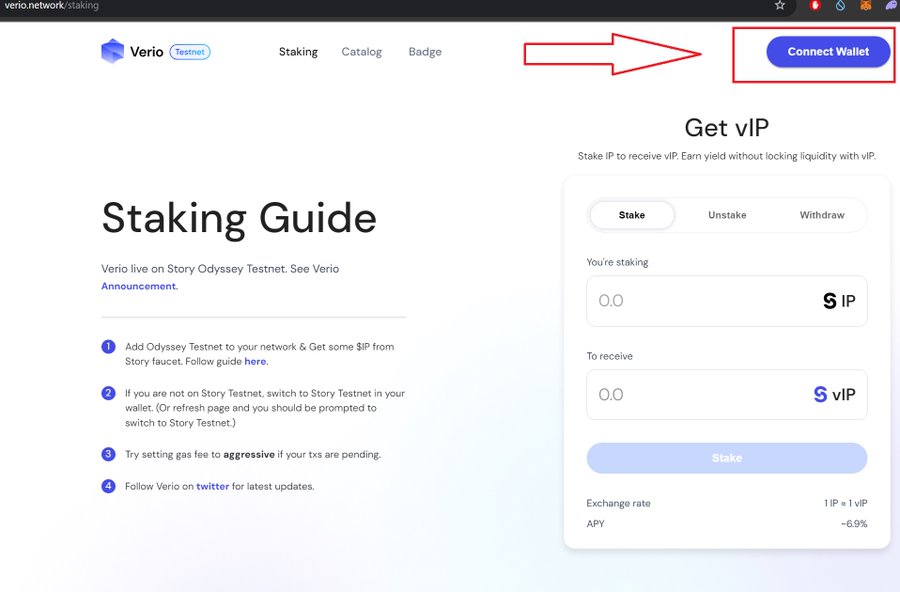Click the large Stake submit button
Viewport: 900px width, 592px height.
tap(727, 458)
